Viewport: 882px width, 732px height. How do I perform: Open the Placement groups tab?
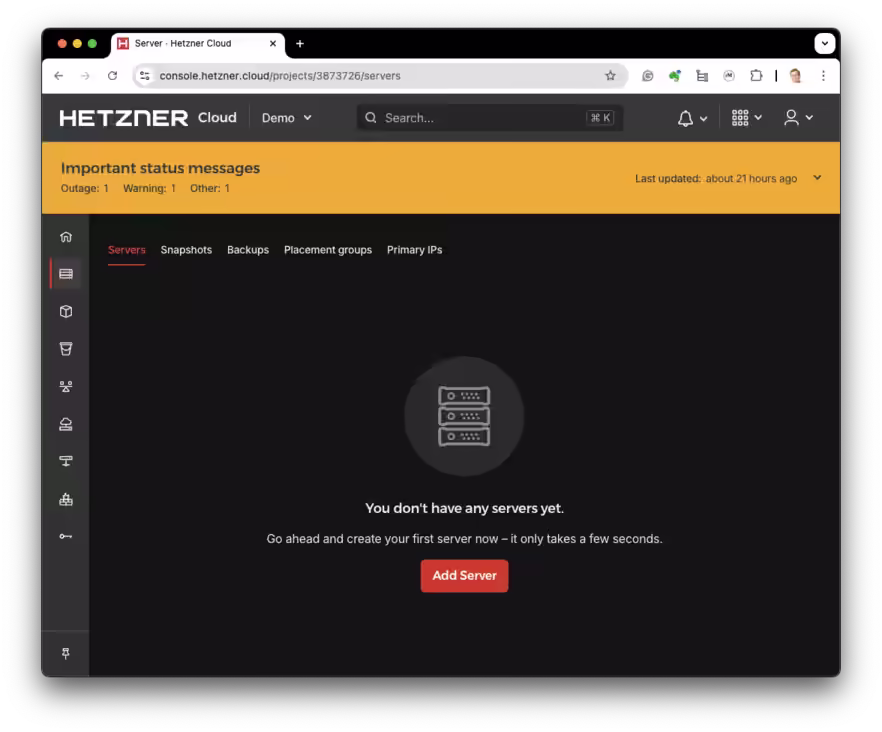click(328, 249)
